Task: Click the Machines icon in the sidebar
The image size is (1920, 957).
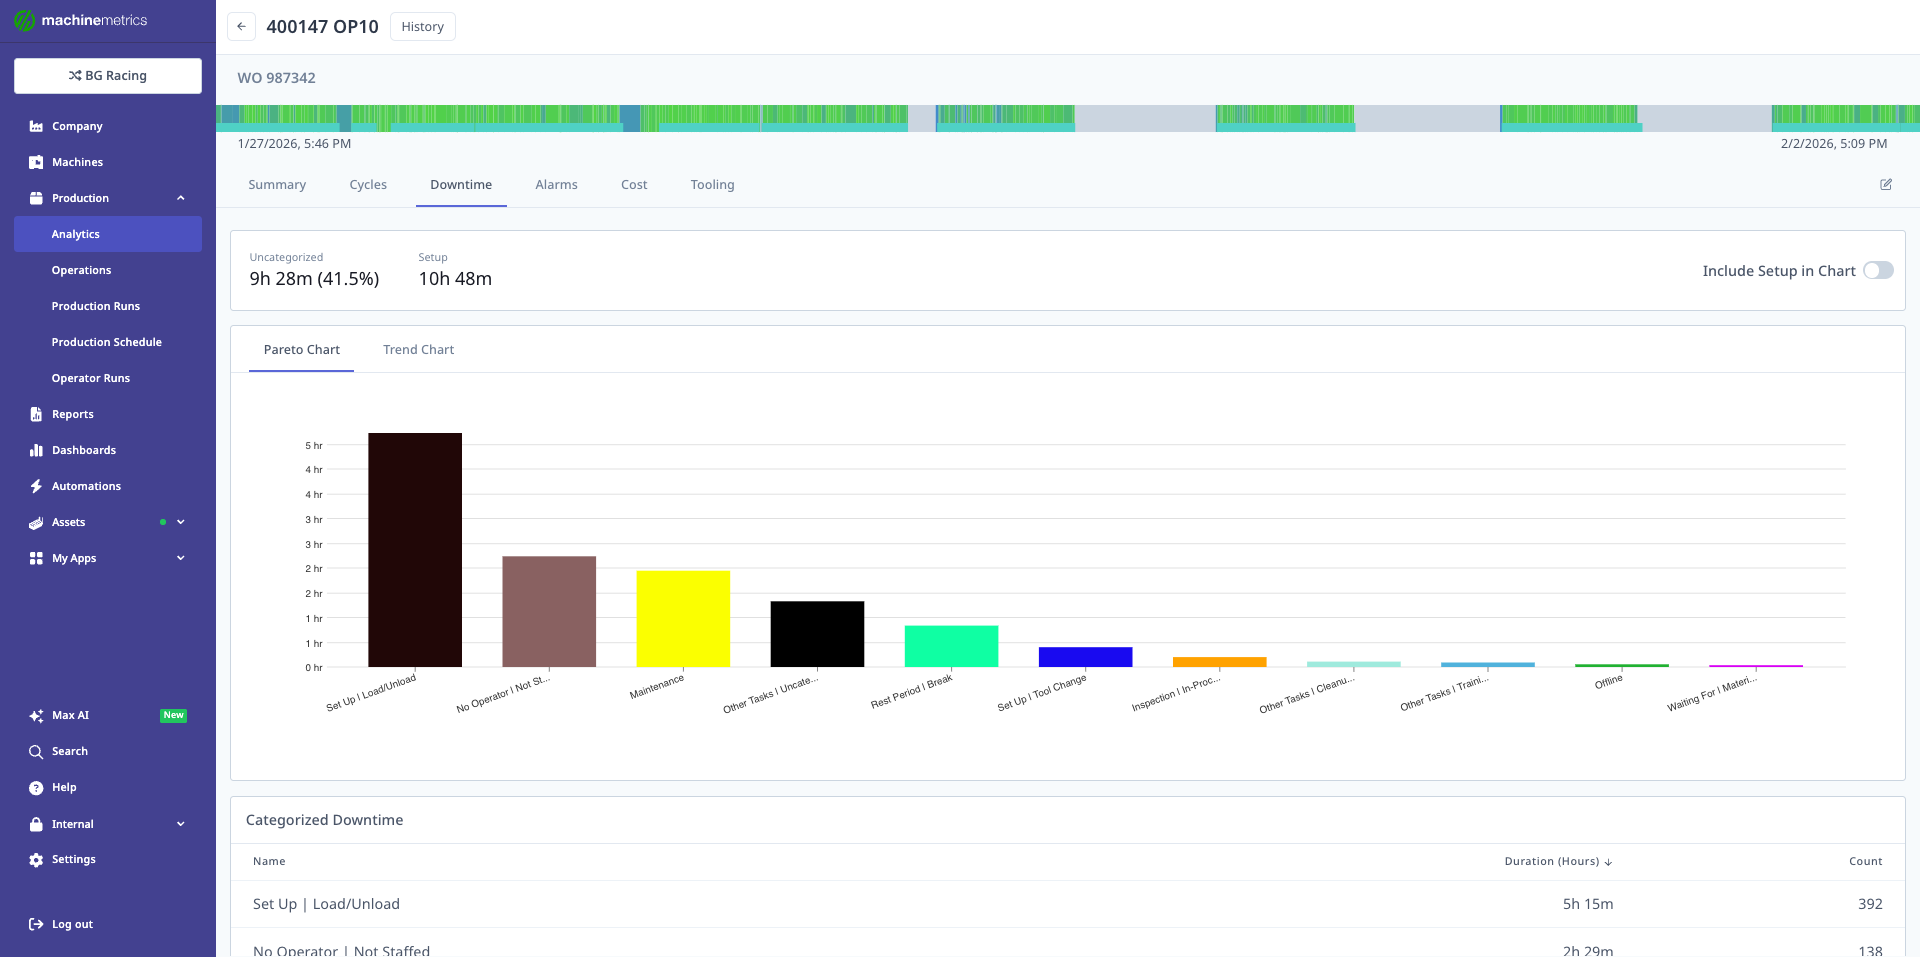Action: [x=36, y=161]
